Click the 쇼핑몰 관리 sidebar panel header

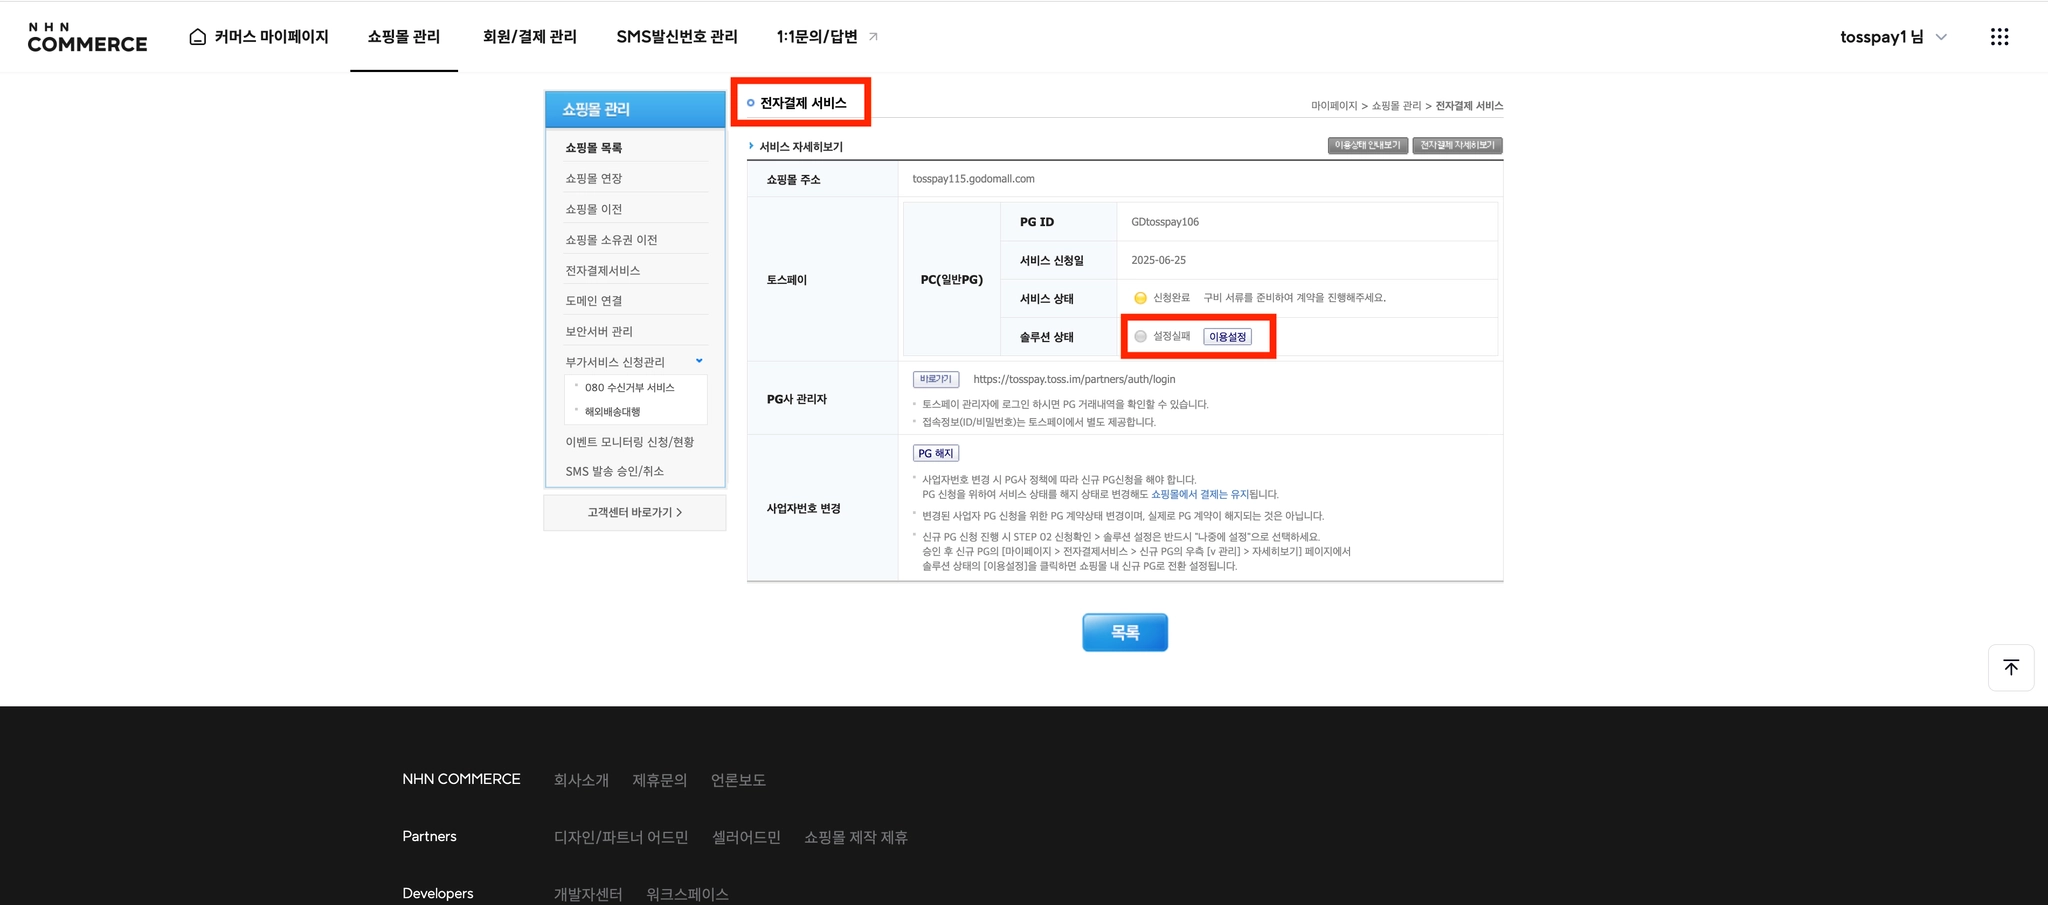click(635, 109)
